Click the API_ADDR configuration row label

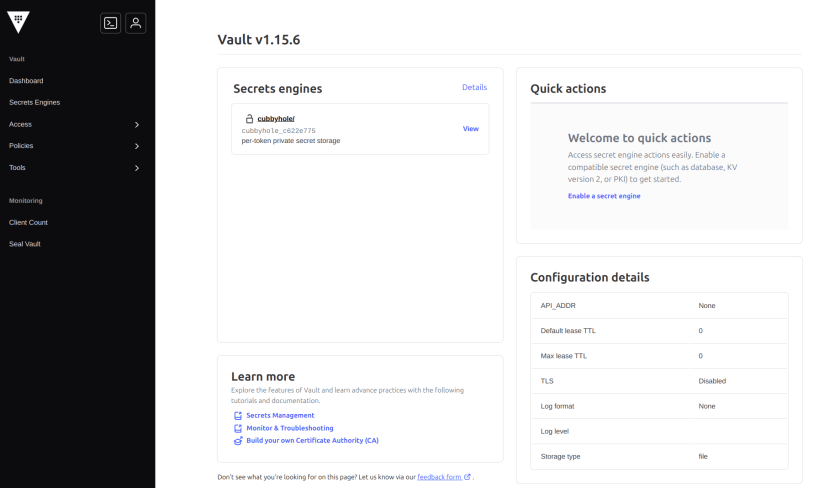coord(558,306)
